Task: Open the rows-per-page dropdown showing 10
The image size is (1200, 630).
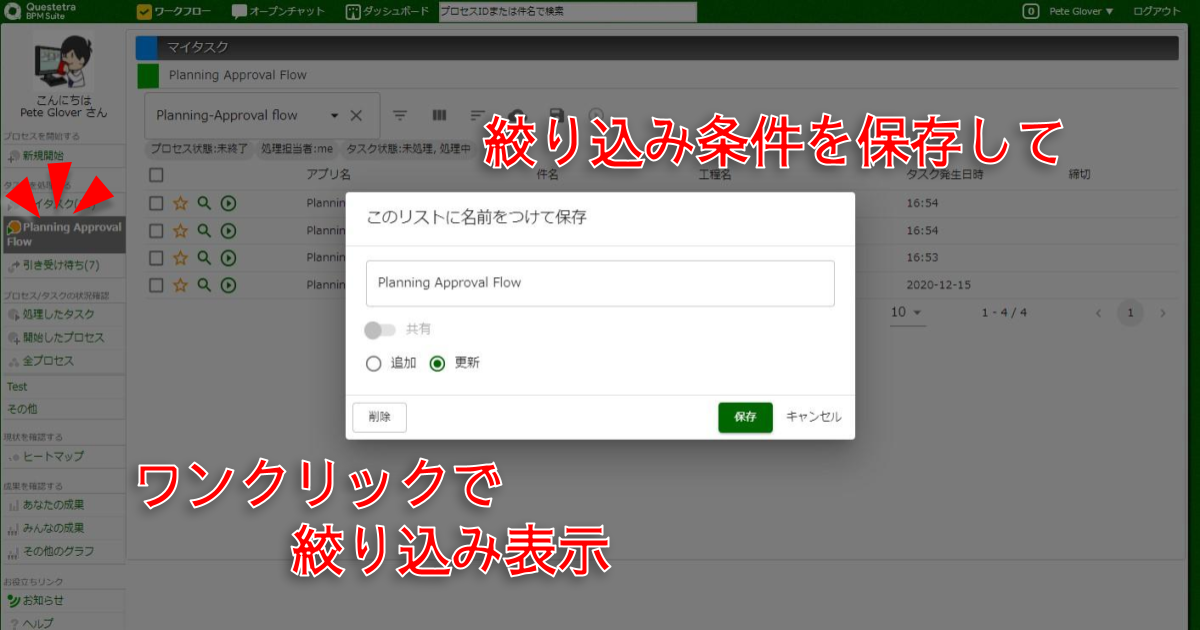Action: [x=907, y=313]
